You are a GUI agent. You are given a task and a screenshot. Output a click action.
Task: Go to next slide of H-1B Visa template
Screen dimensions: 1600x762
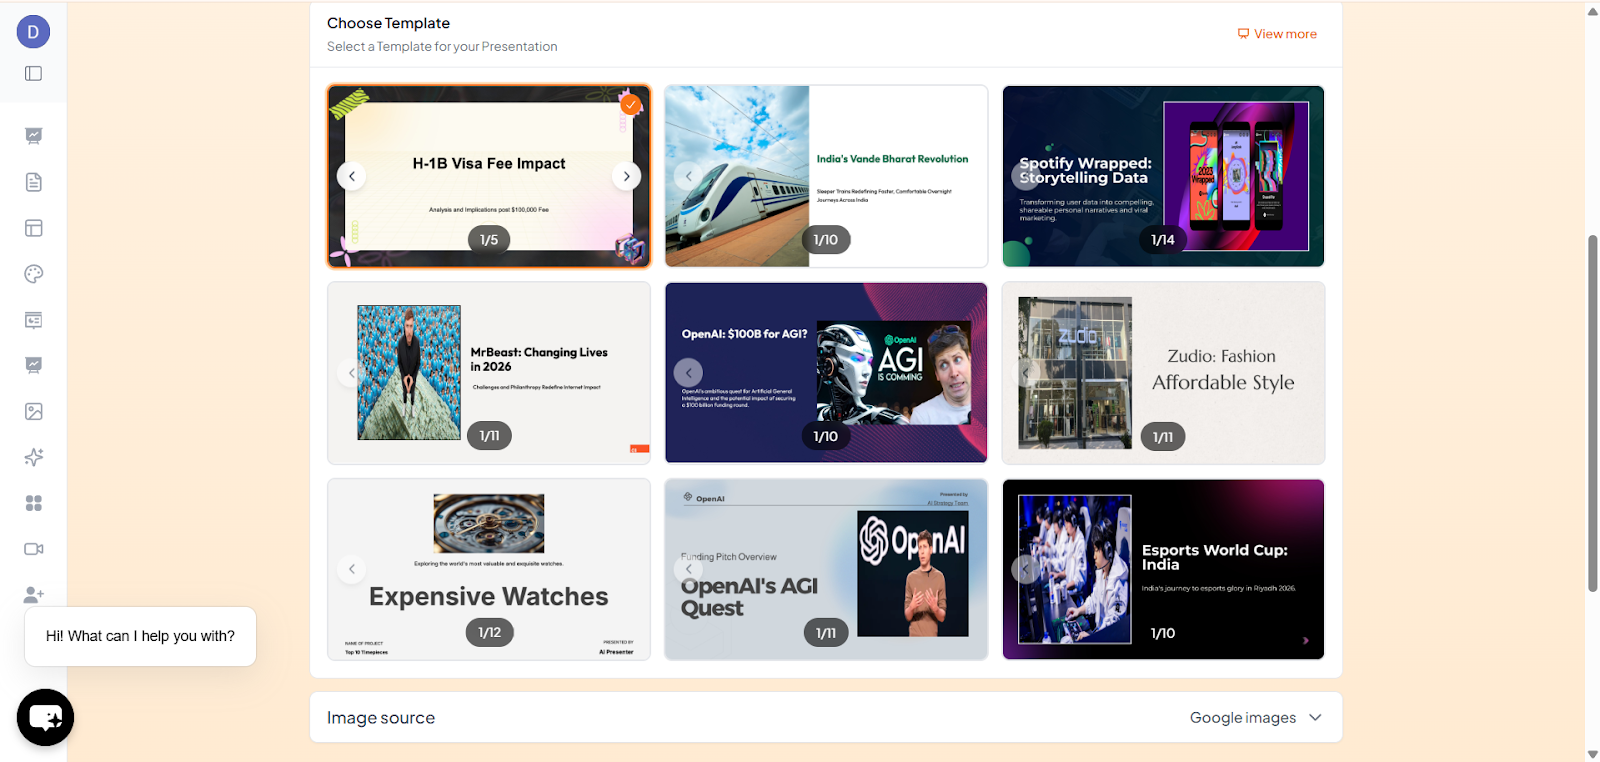pos(626,176)
